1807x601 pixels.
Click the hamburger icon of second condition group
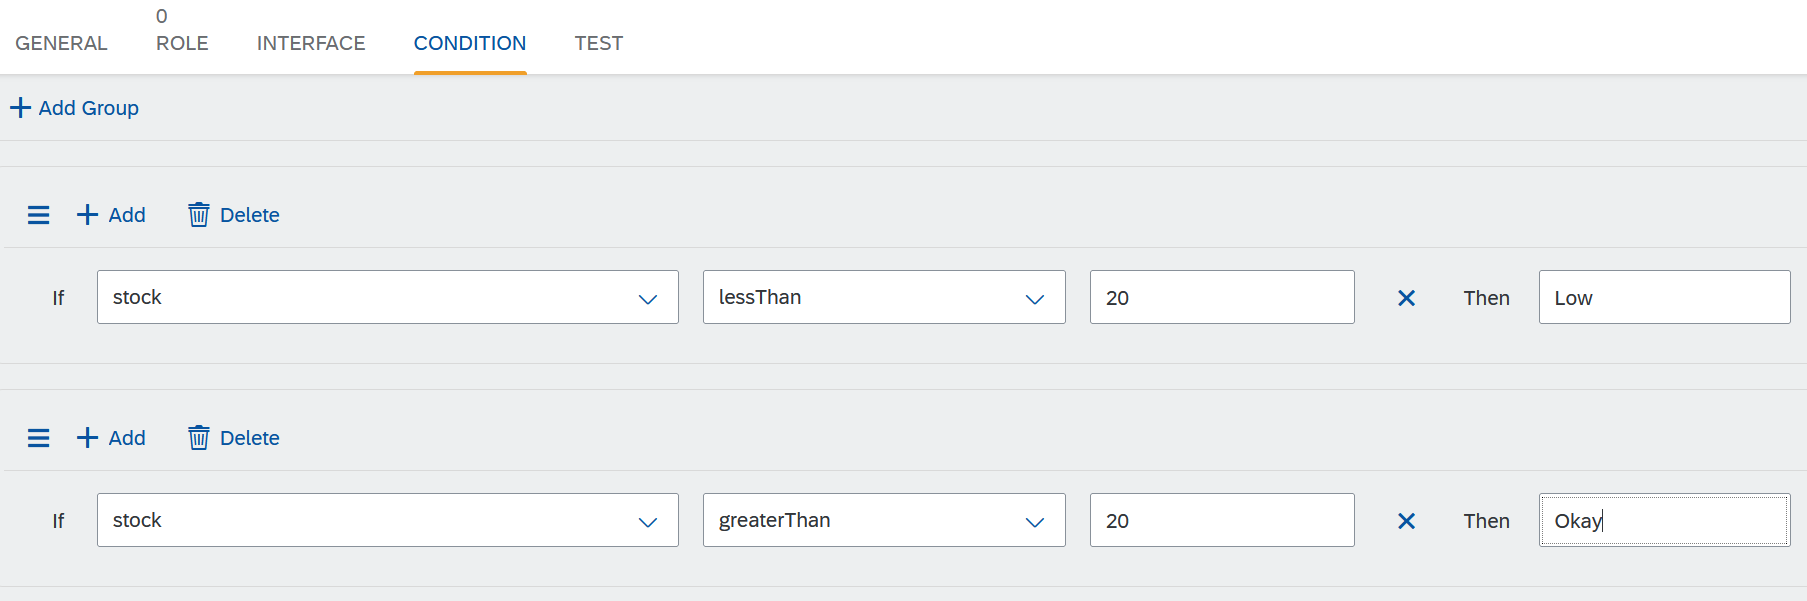click(38, 438)
